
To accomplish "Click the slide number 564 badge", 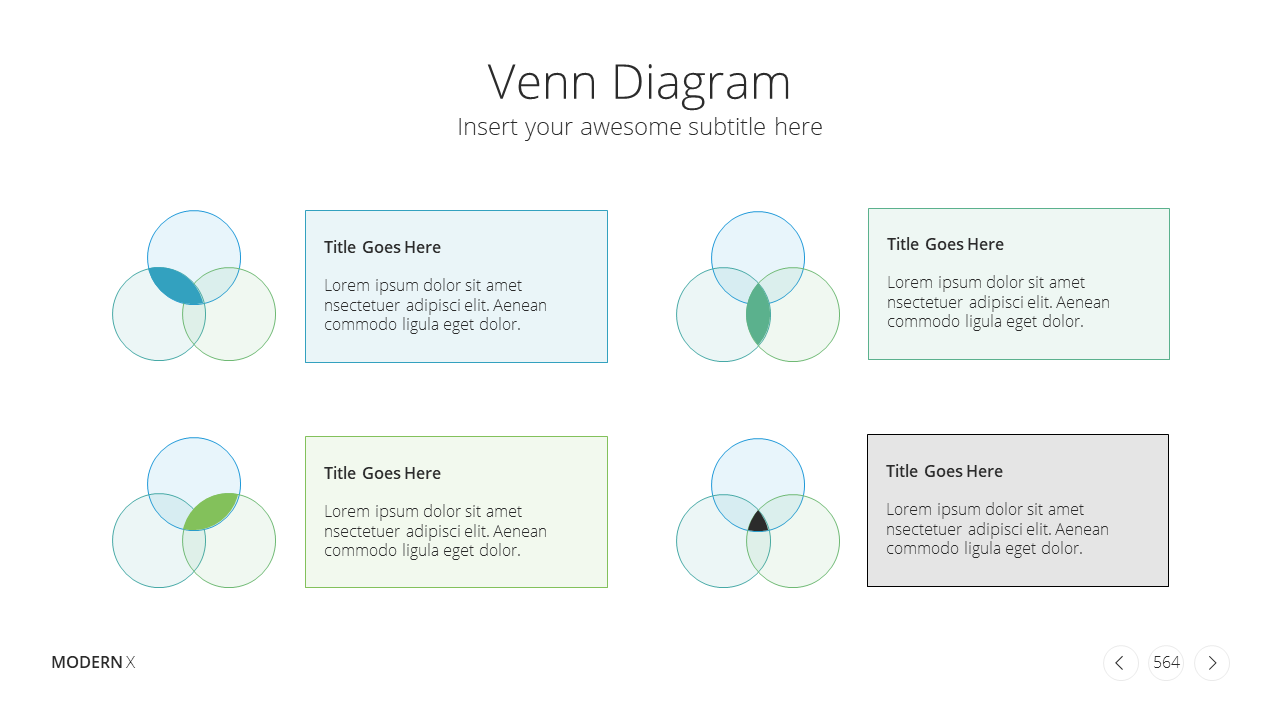I will tap(1166, 663).
